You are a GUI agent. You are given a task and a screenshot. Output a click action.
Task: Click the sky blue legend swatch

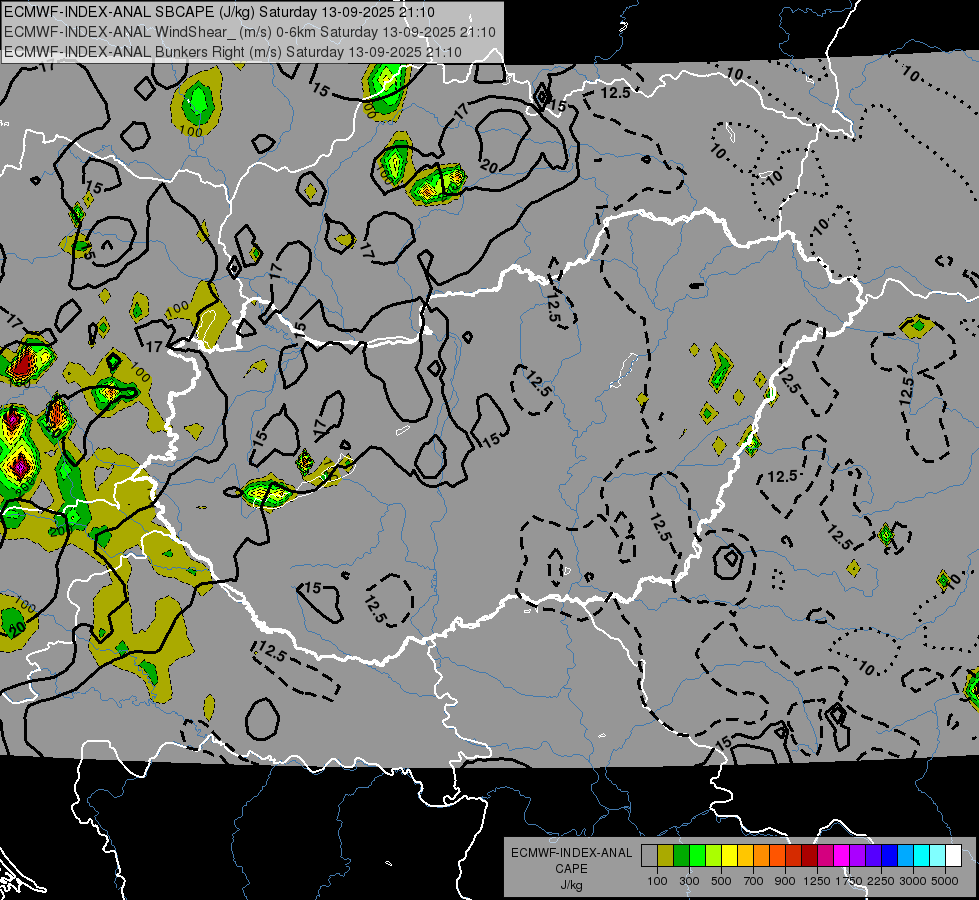click(906, 855)
